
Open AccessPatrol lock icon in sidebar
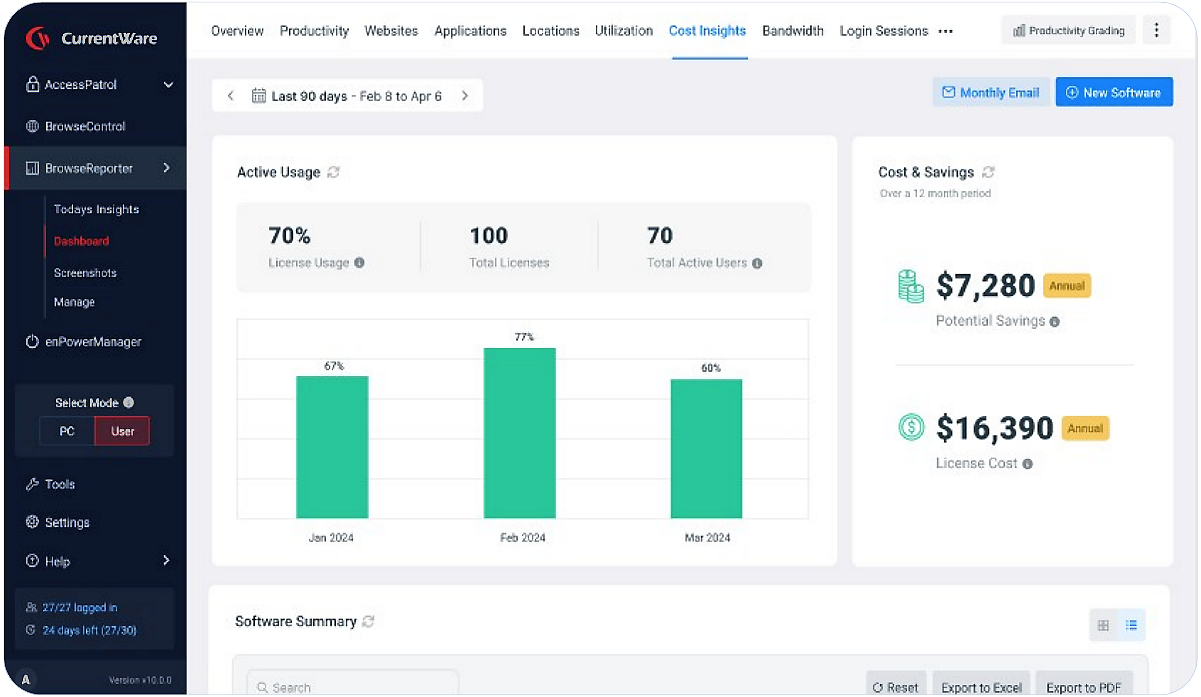32,85
